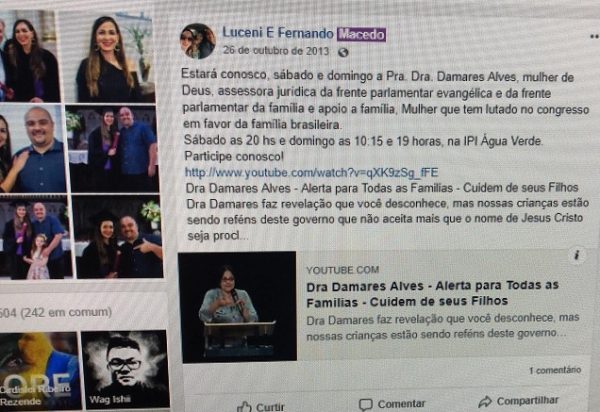Click the Comentar speech bubble icon
This screenshot has height=412, width=600.
pos(365,405)
